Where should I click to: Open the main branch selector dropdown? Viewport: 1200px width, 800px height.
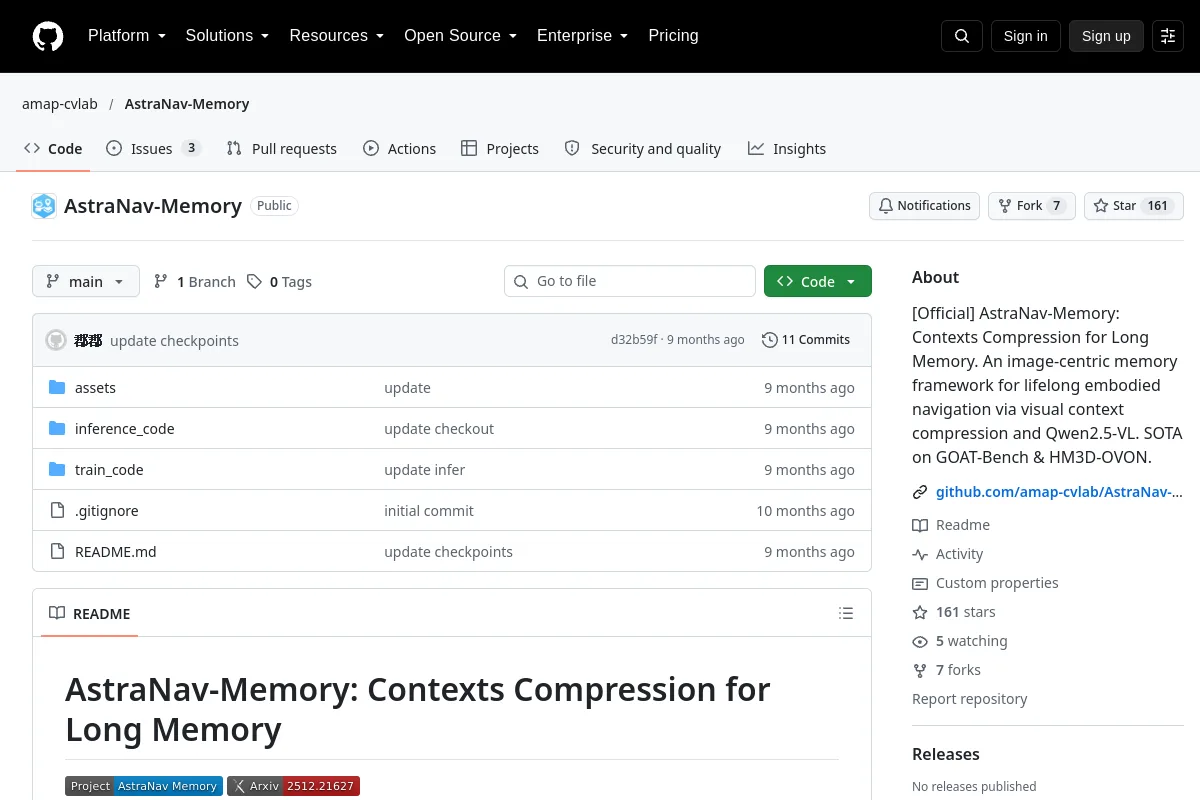86,282
